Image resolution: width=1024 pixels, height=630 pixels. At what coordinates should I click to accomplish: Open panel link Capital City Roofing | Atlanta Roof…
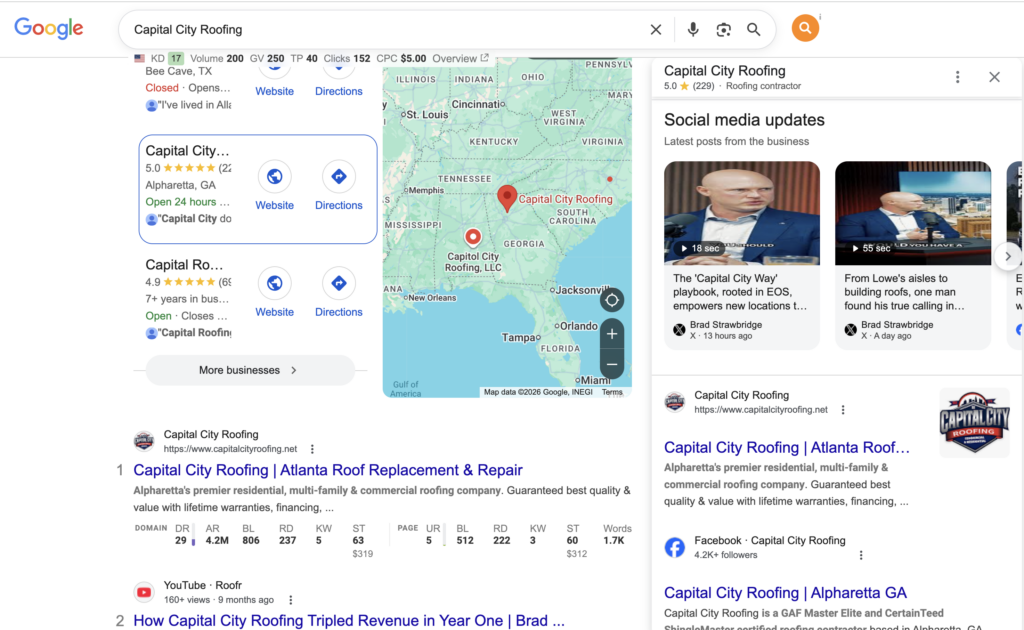pos(787,447)
